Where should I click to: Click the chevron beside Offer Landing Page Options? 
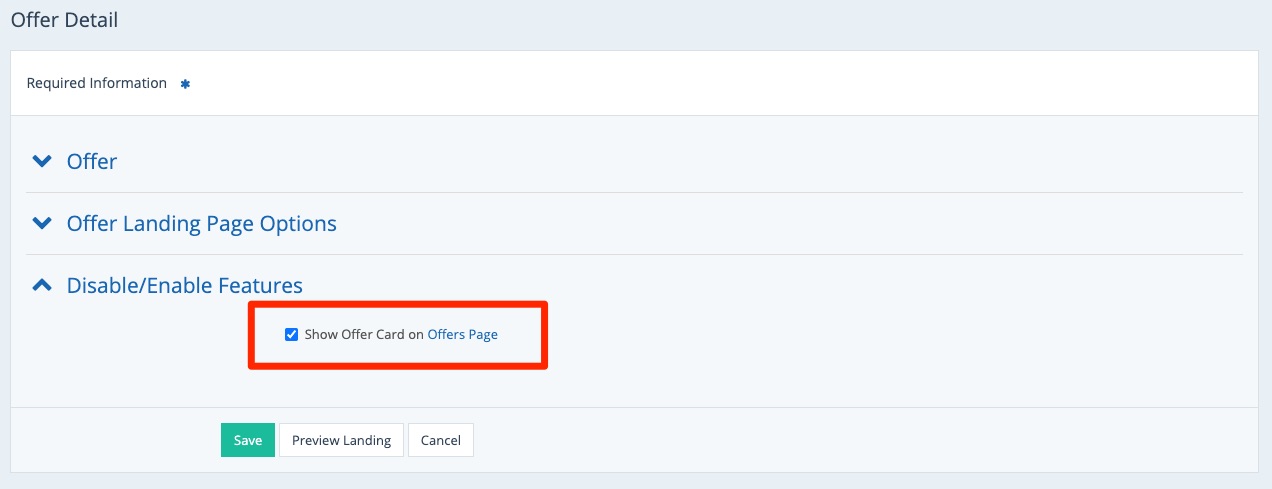coord(41,223)
